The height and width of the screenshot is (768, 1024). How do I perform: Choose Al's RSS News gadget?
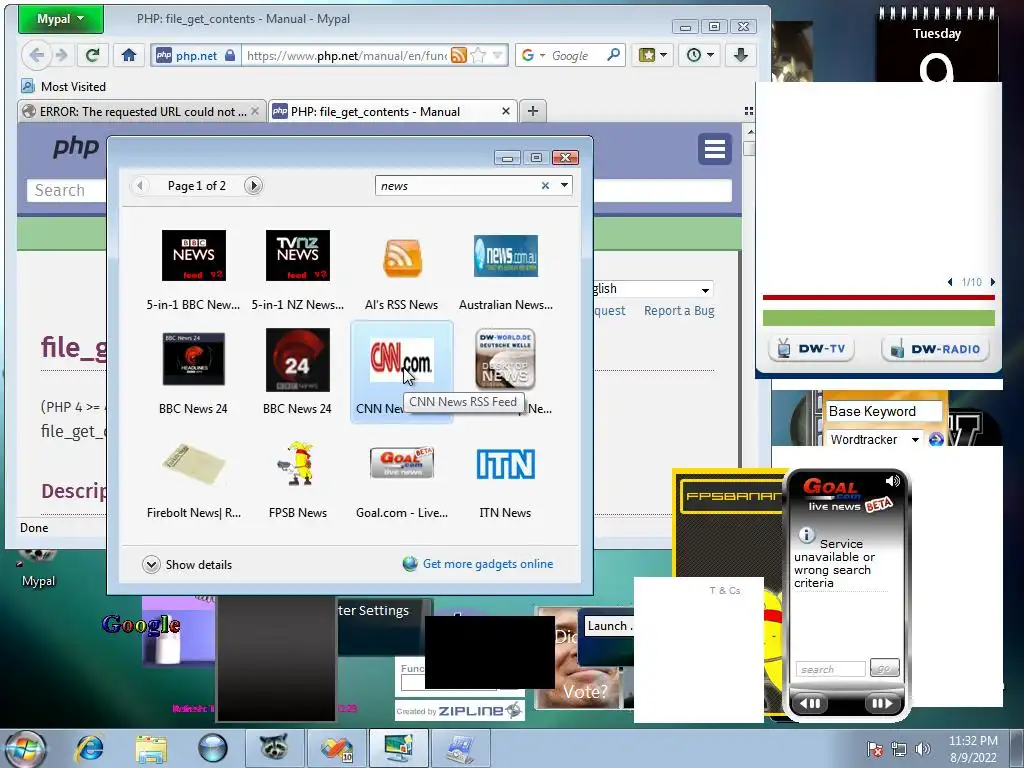[402, 269]
